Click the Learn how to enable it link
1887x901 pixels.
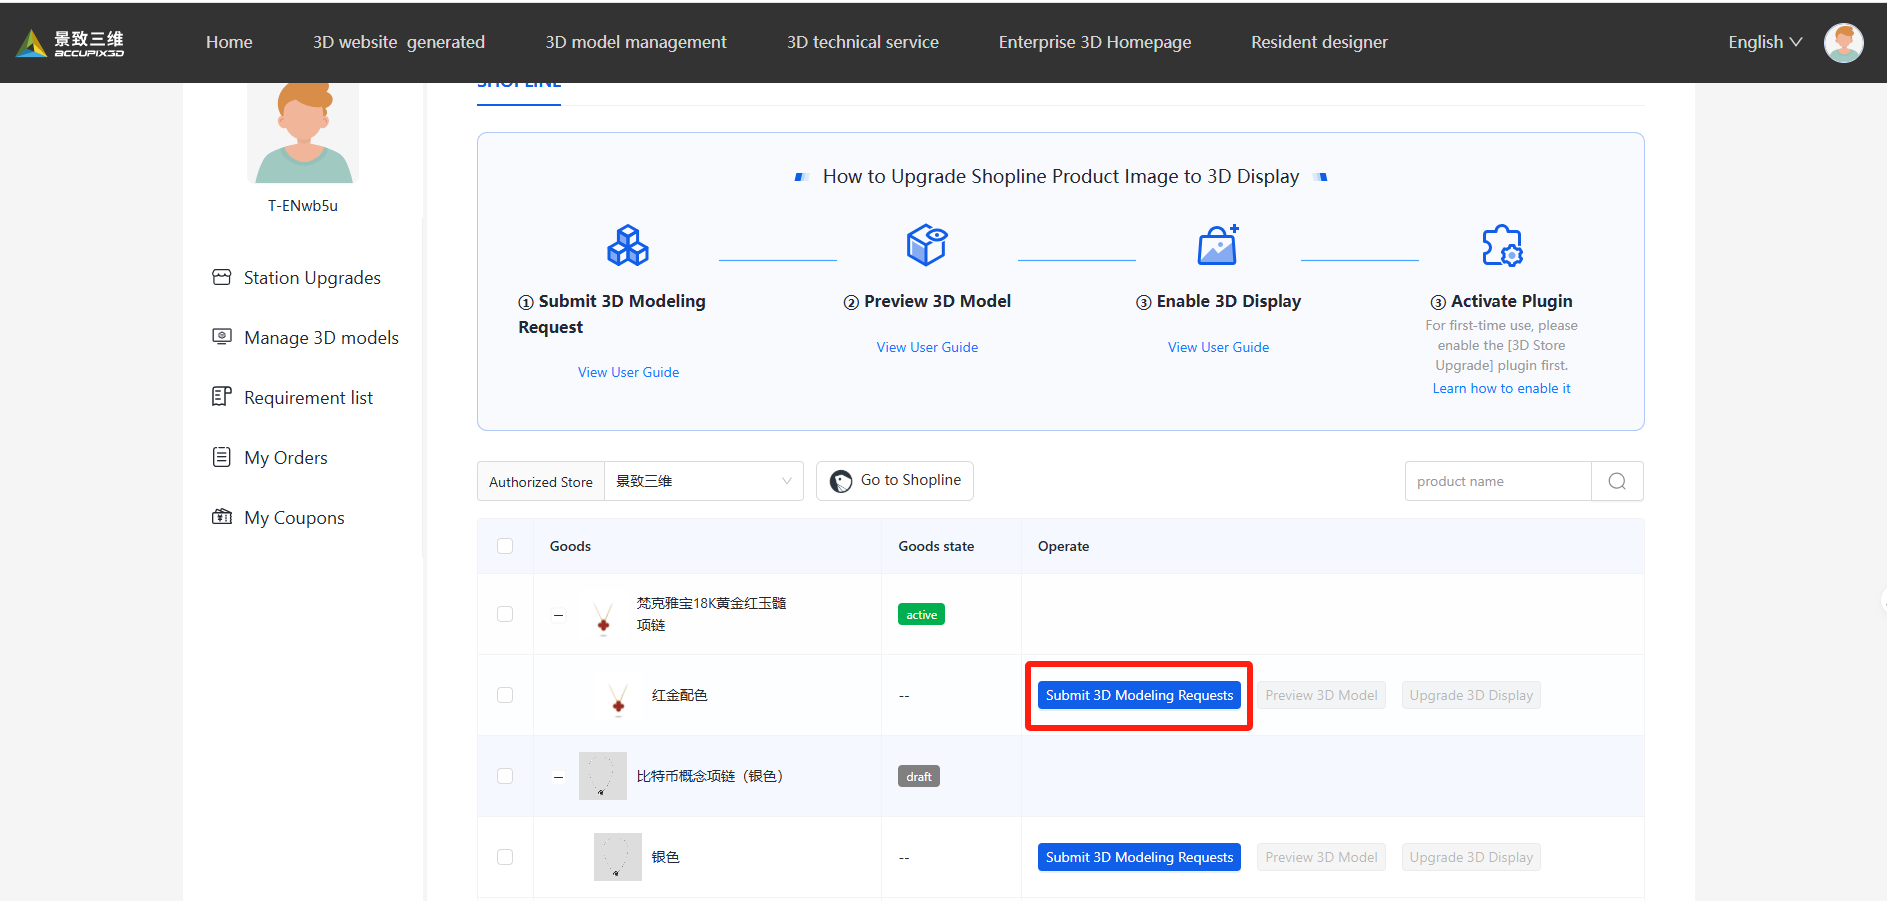pos(1501,388)
